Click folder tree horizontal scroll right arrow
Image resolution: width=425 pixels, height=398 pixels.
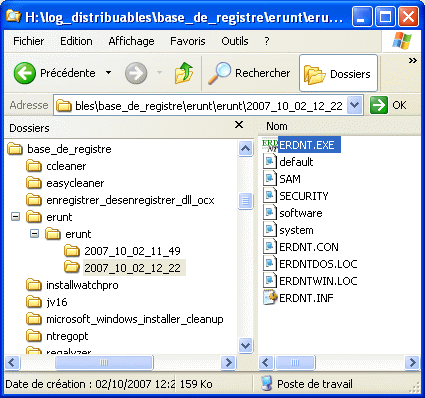tap(229, 362)
